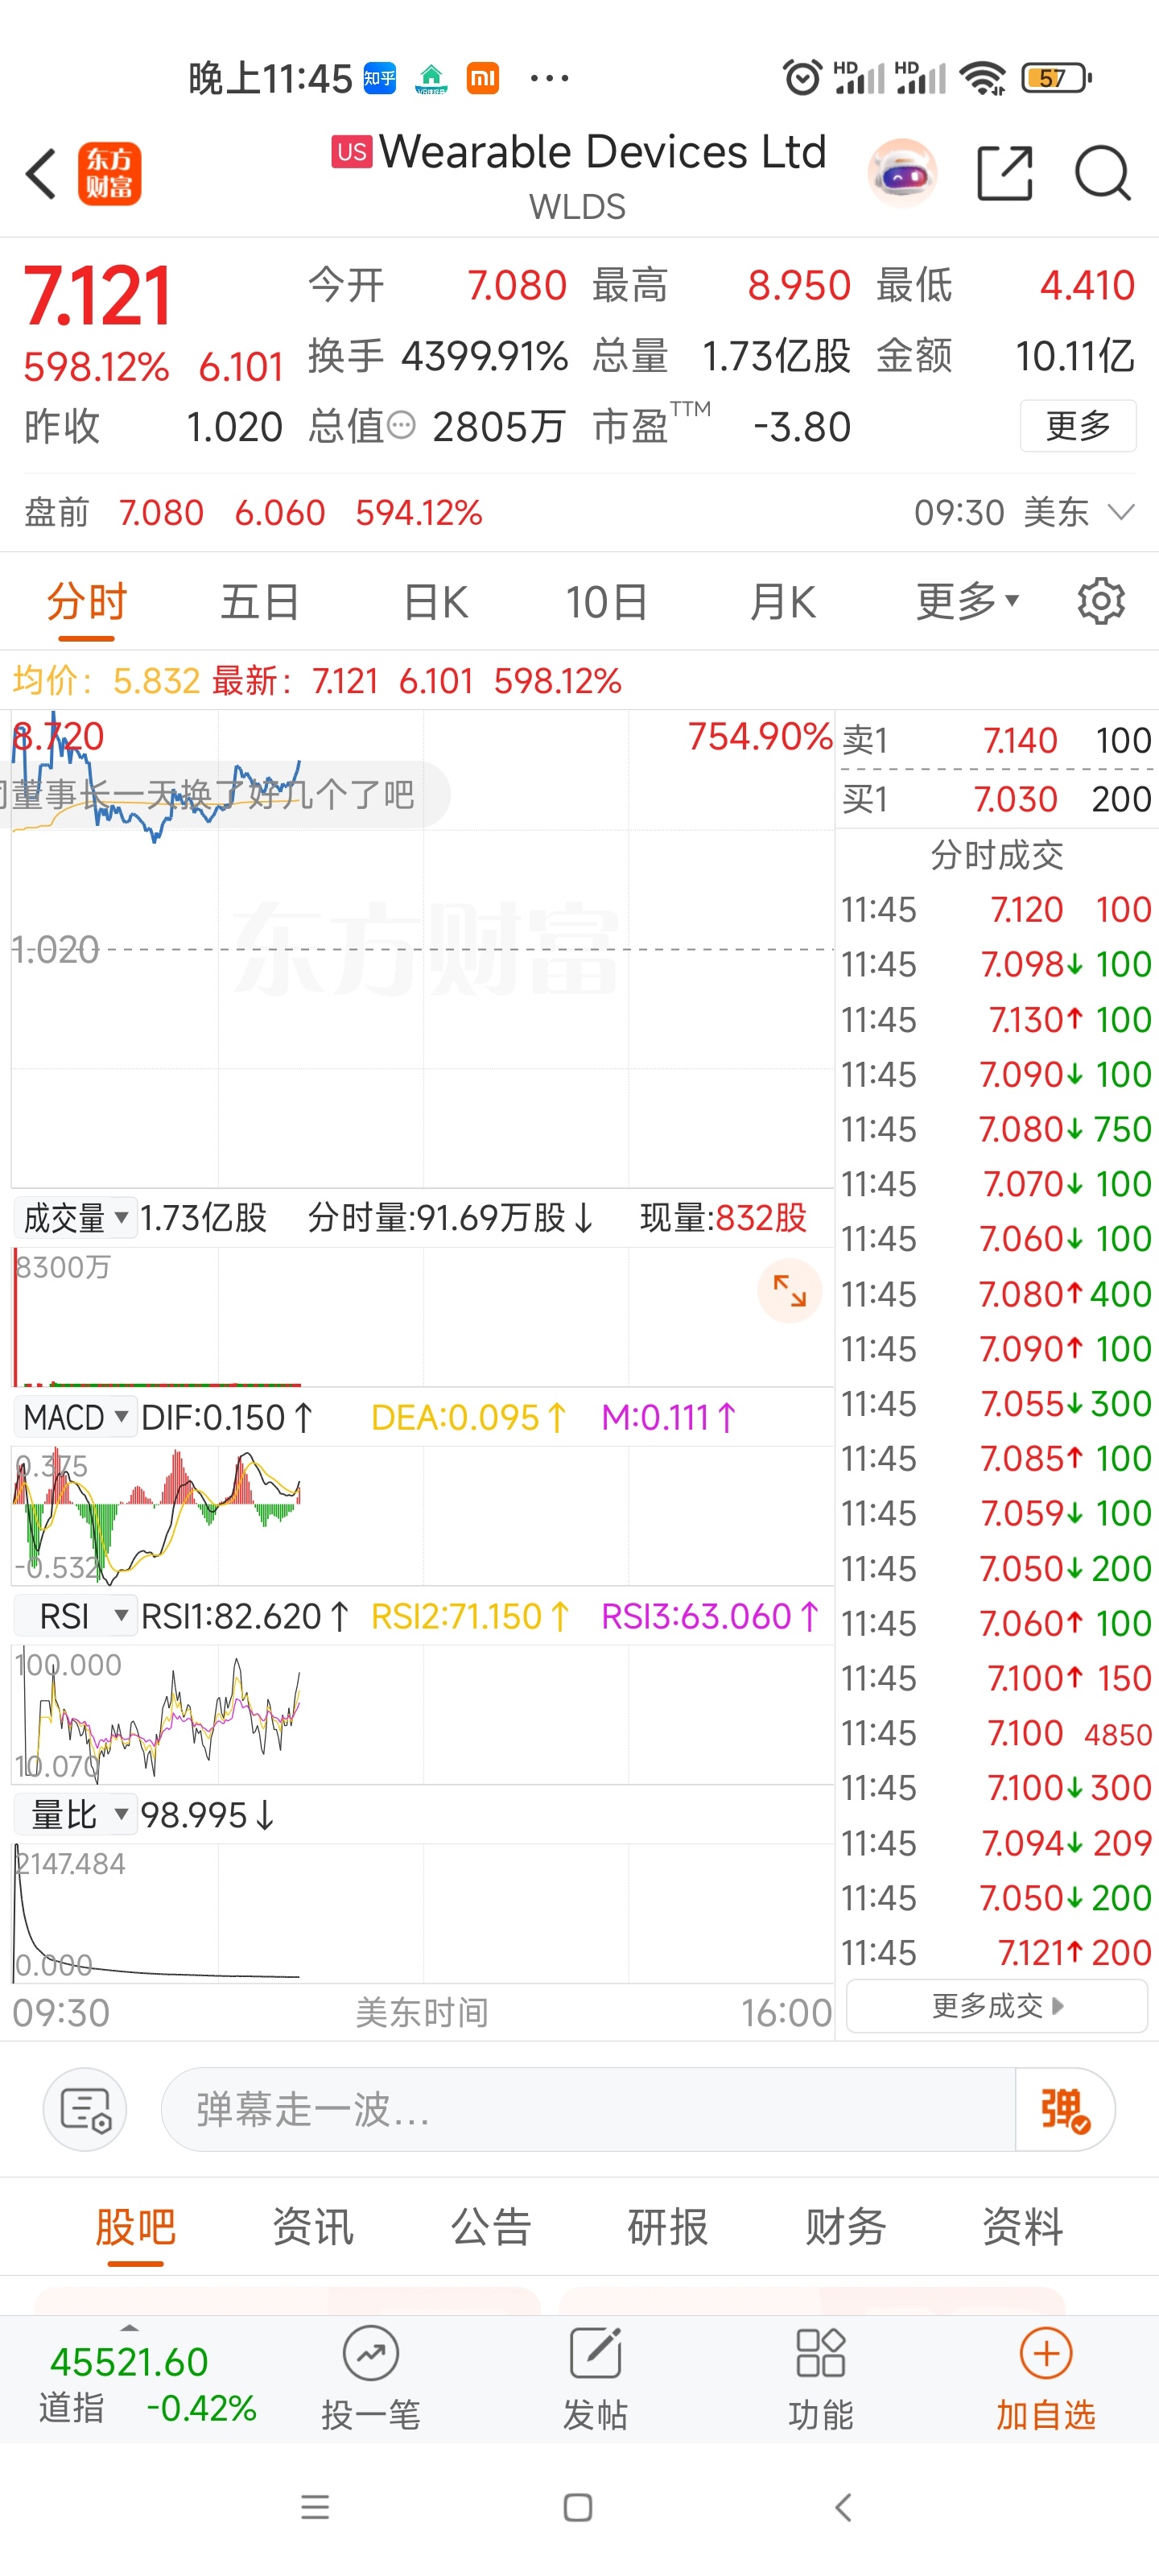Open the 成交量 indicator dropdown
The height and width of the screenshot is (2576, 1159).
click(75, 1217)
